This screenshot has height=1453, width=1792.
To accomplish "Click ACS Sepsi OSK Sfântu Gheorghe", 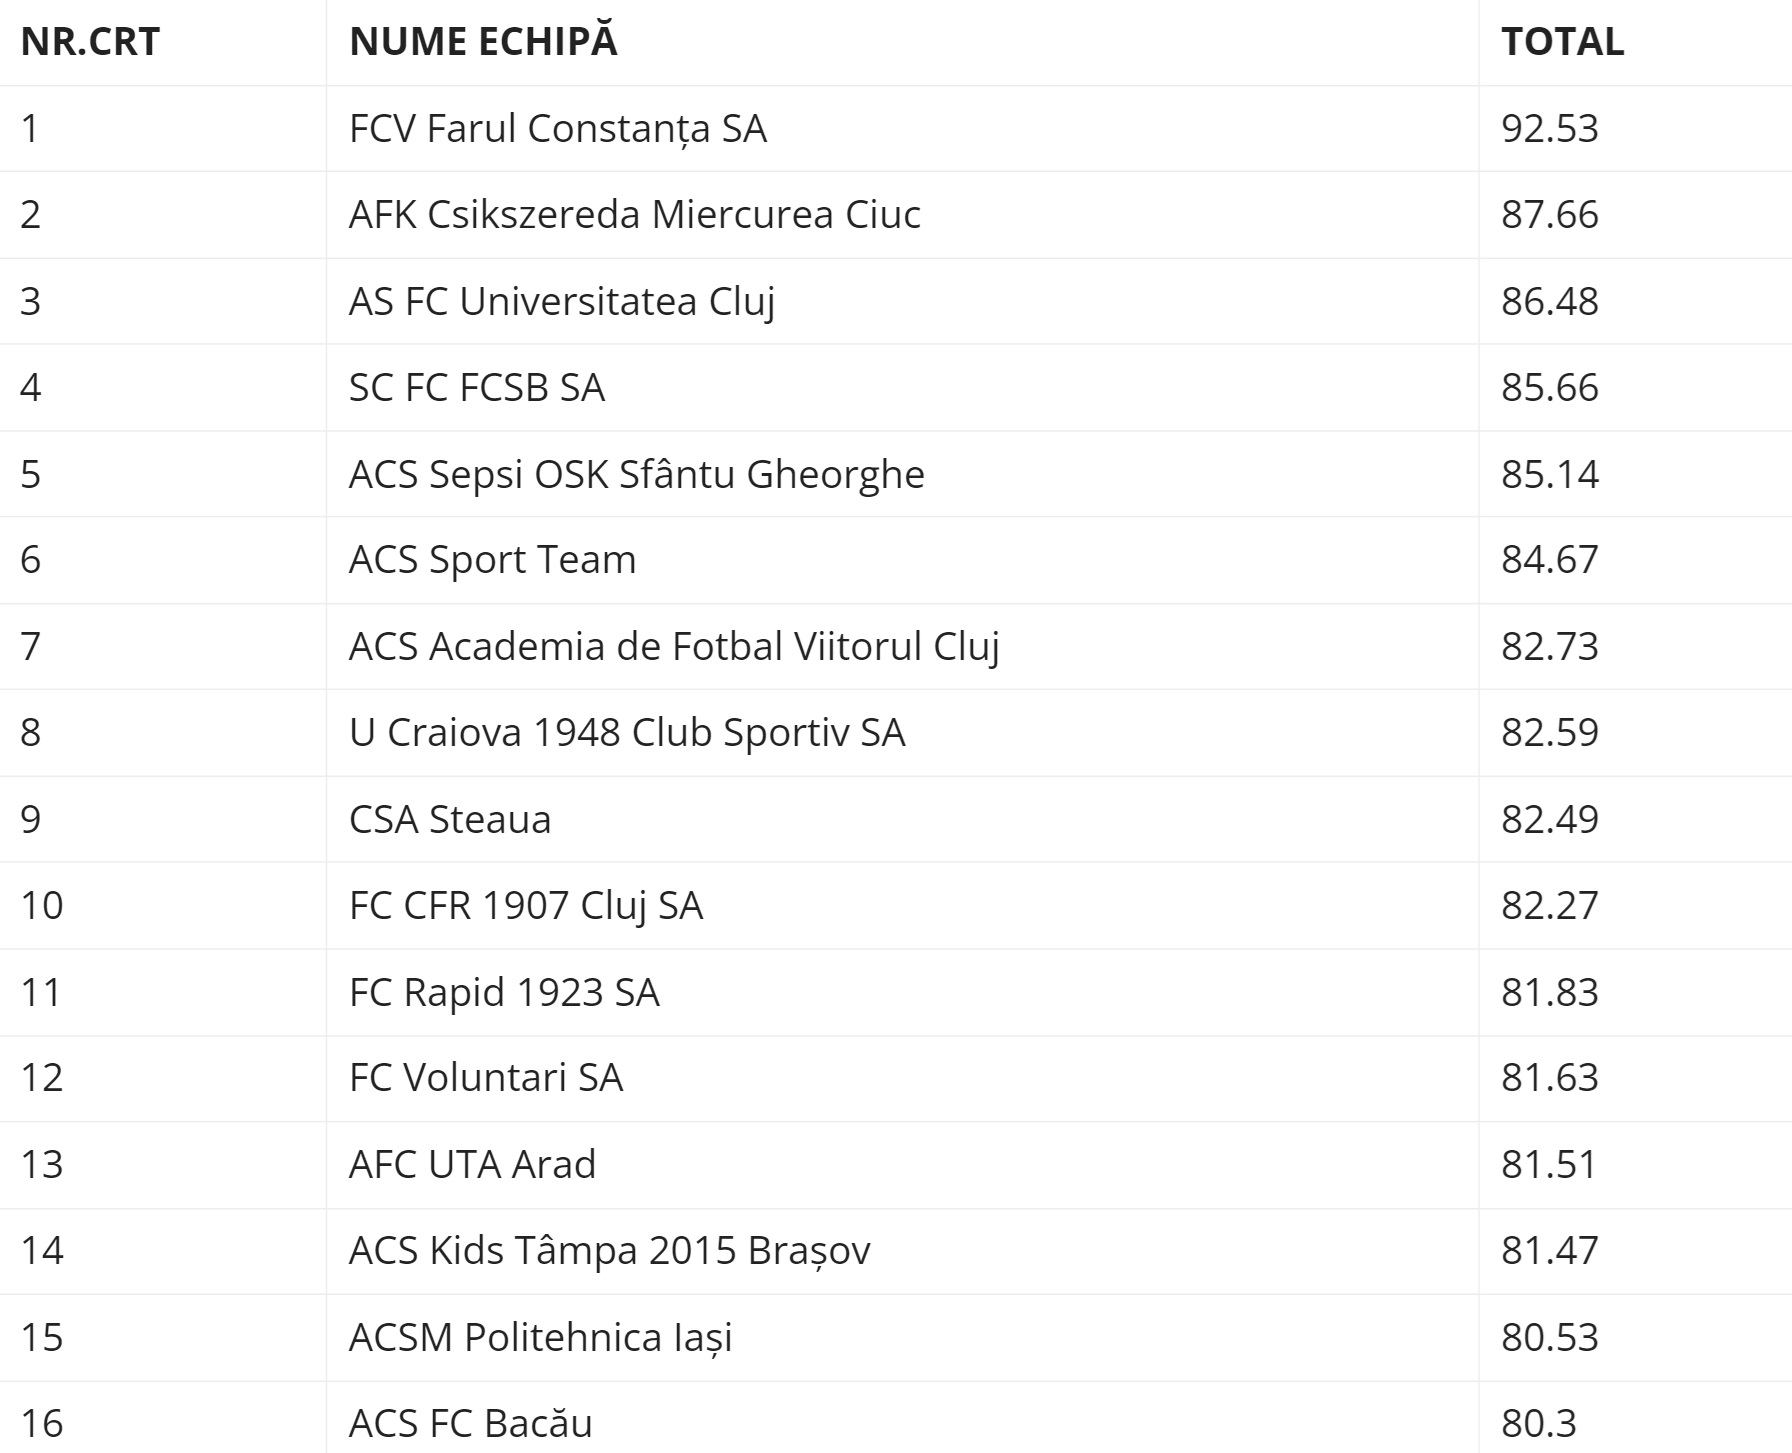I will click(x=637, y=474).
